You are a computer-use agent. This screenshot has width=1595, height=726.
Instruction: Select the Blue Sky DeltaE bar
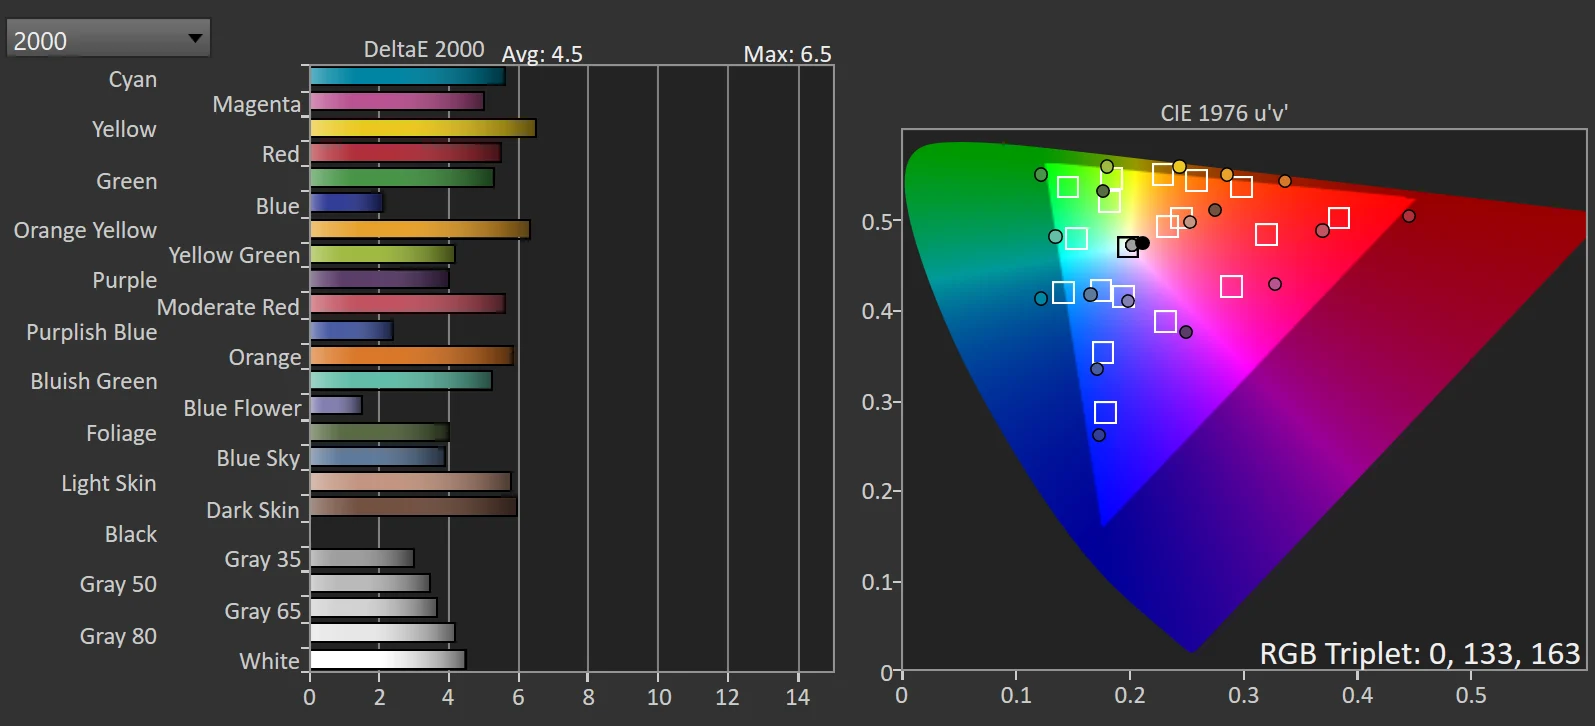pos(377,457)
